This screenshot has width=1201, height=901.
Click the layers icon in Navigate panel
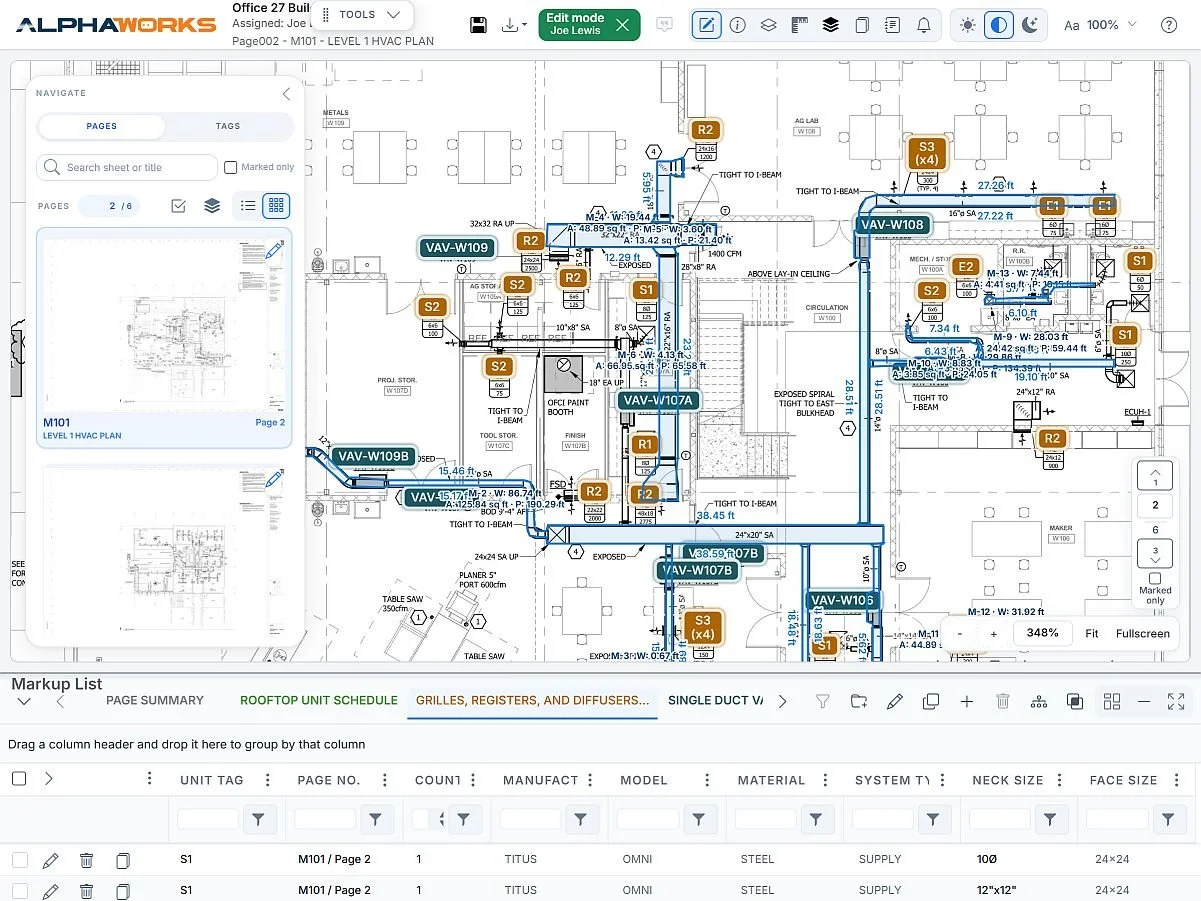(x=212, y=206)
